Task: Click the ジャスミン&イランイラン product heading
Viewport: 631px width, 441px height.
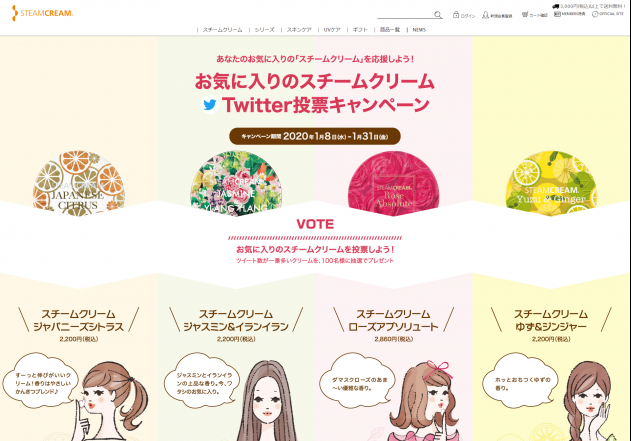Action: 236,320
